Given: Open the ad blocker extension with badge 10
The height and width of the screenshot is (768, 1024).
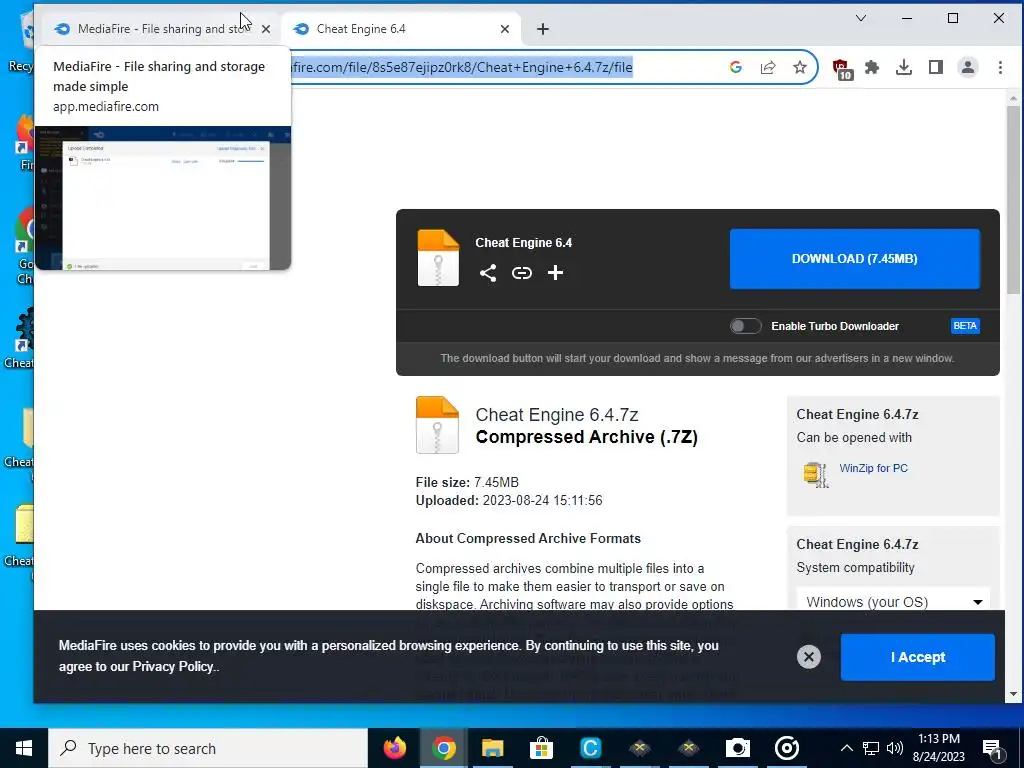Looking at the screenshot, I should (x=842, y=68).
